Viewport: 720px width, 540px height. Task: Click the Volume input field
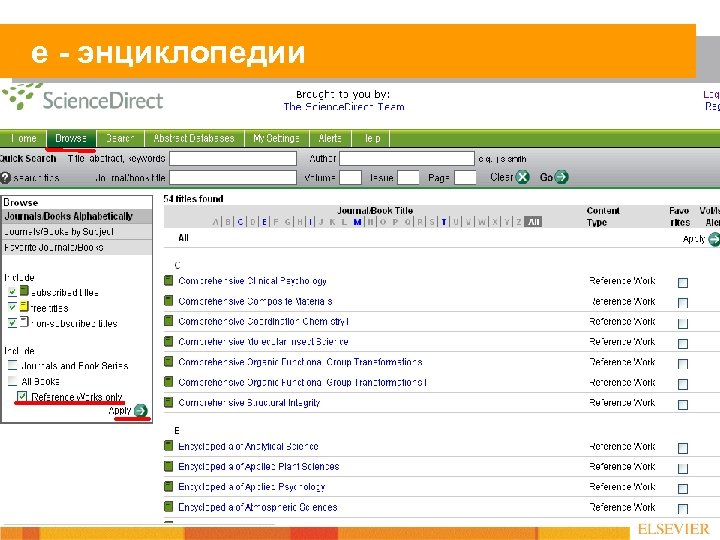[350, 177]
